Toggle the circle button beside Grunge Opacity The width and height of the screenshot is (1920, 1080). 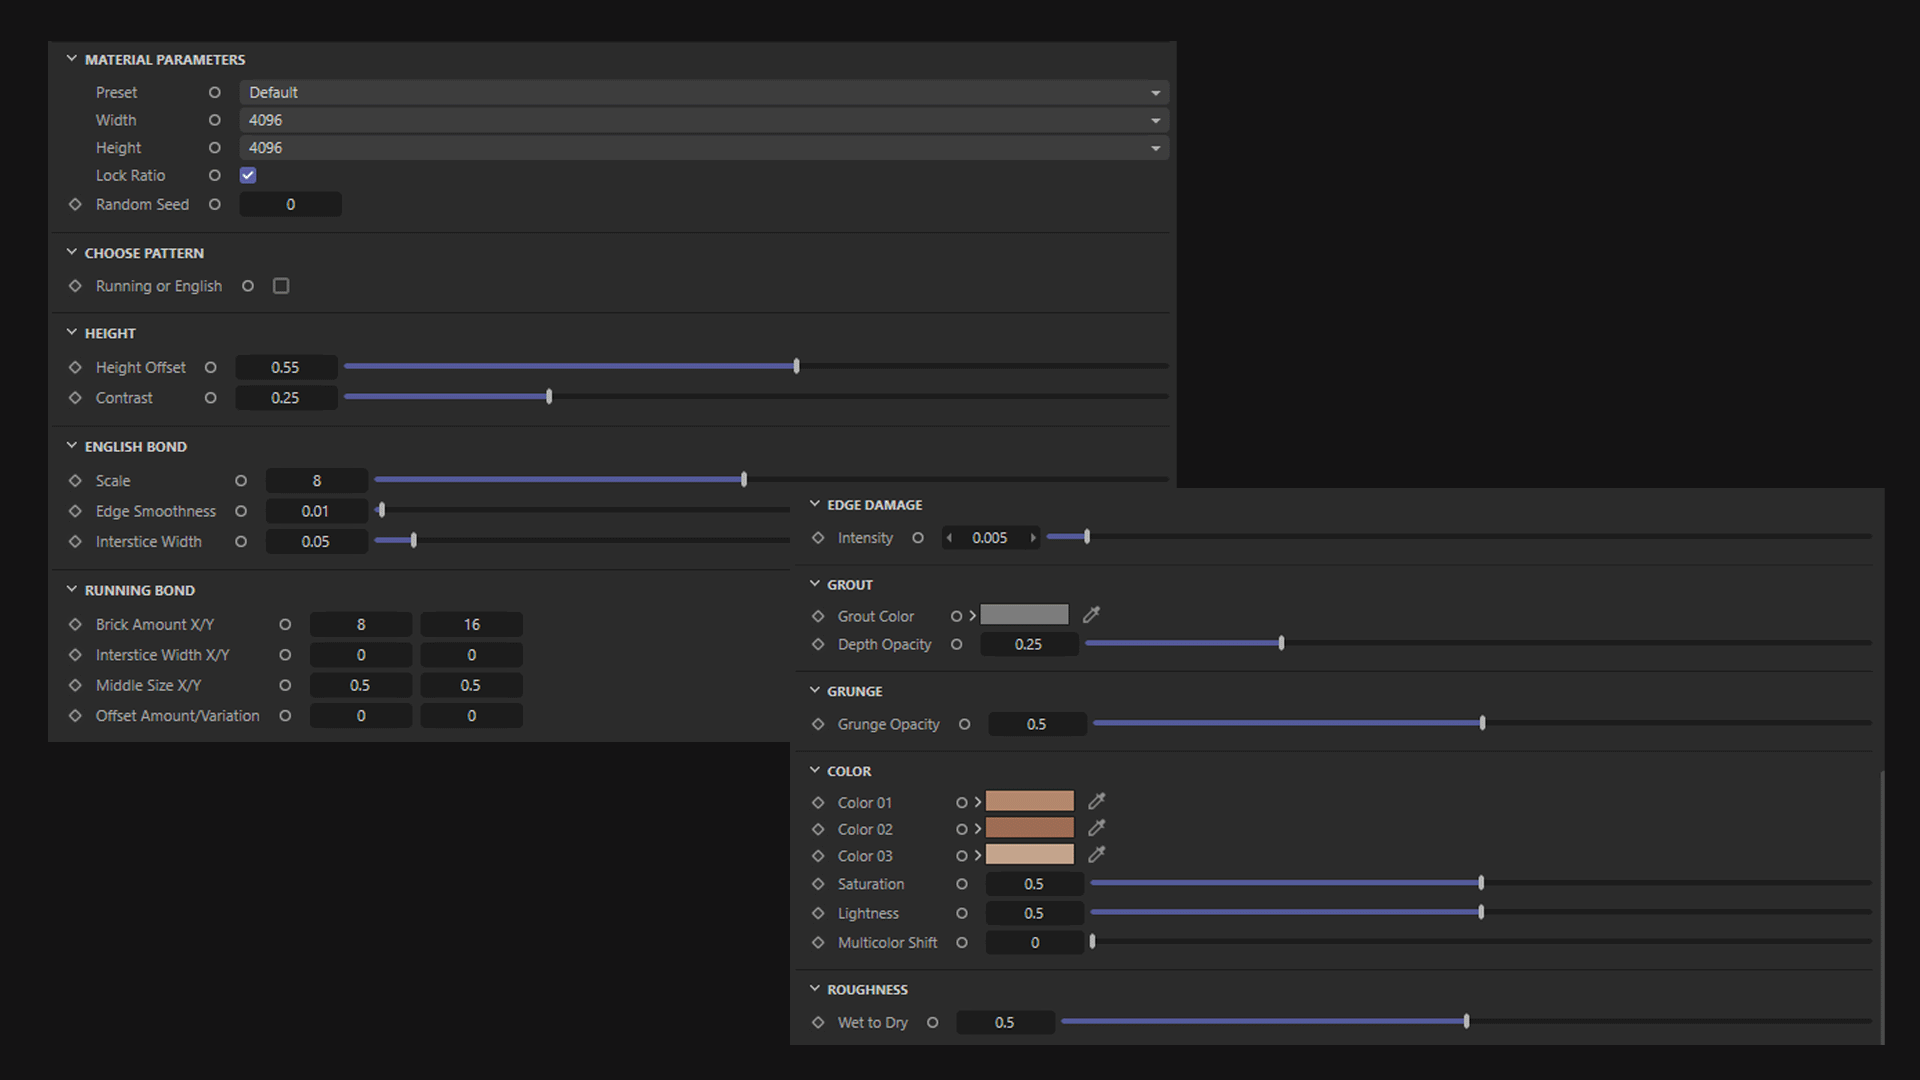pyautogui.click(x=964, y=724)
